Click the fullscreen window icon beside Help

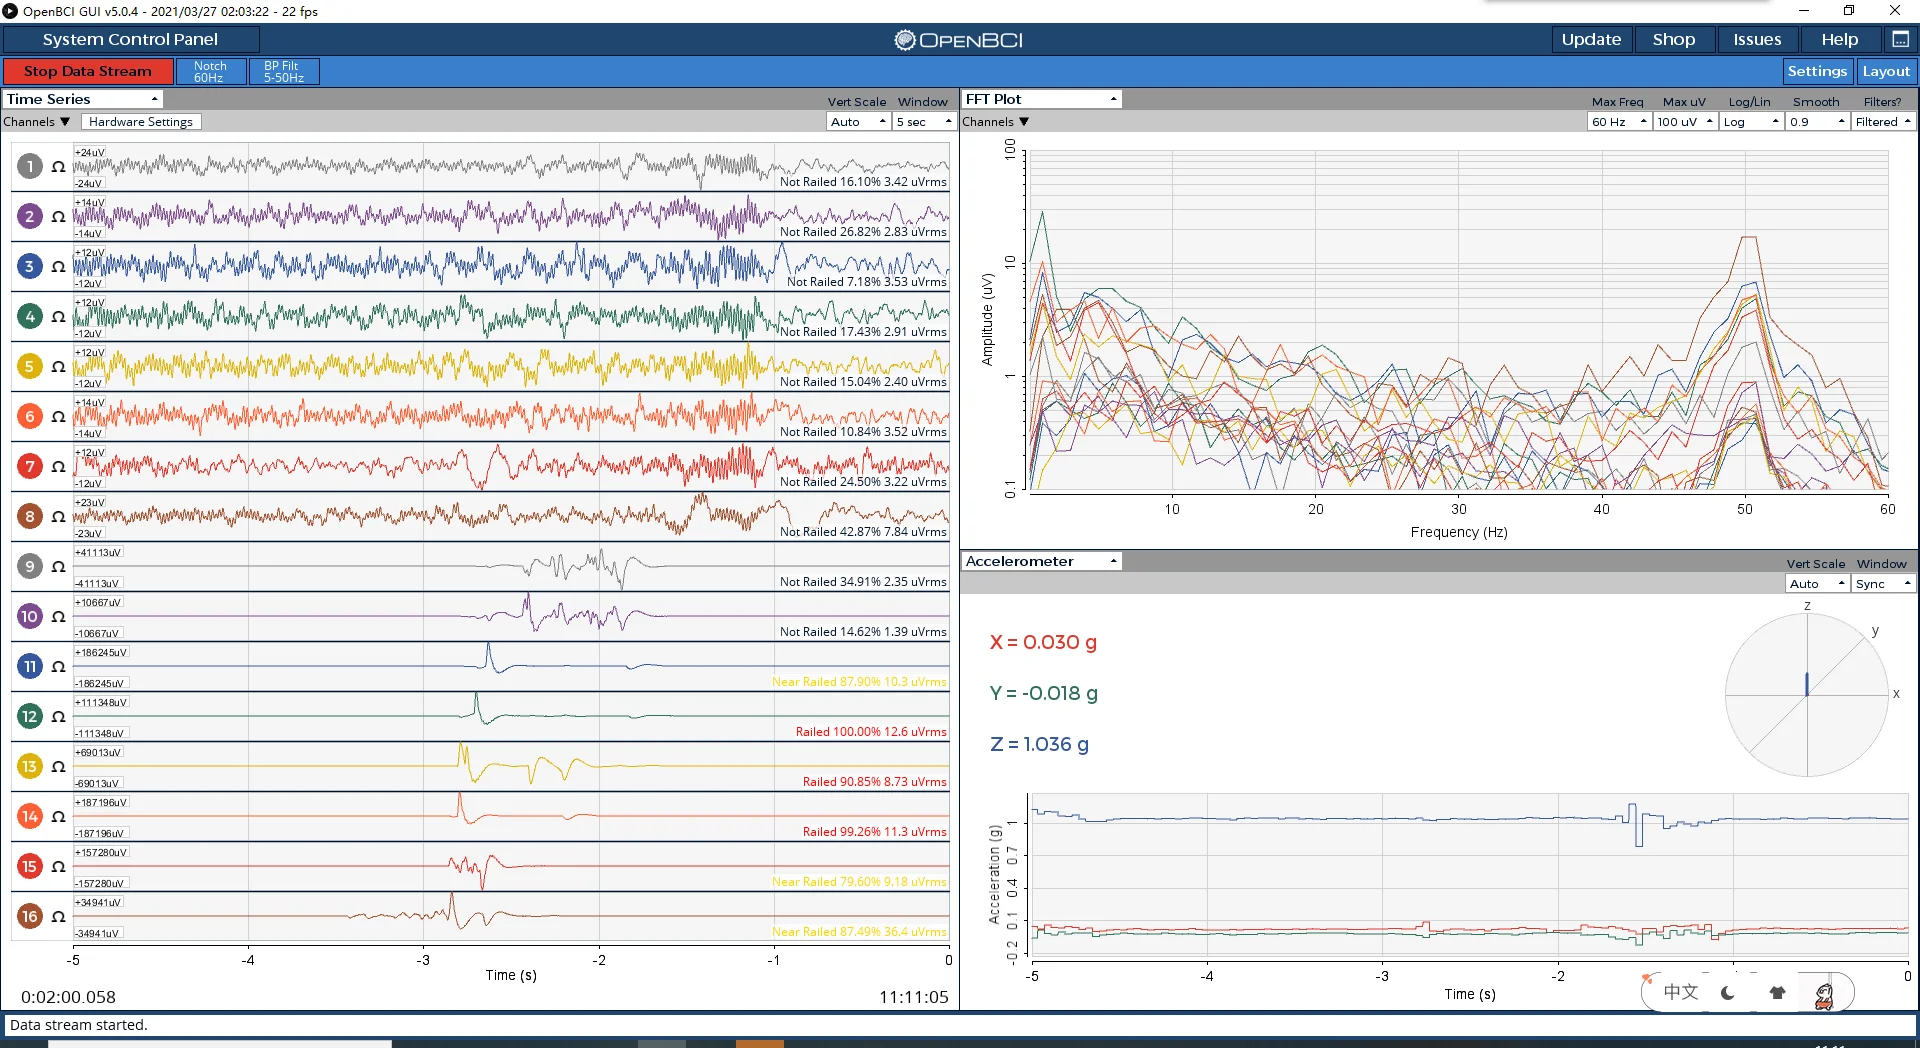point(1900,39)
